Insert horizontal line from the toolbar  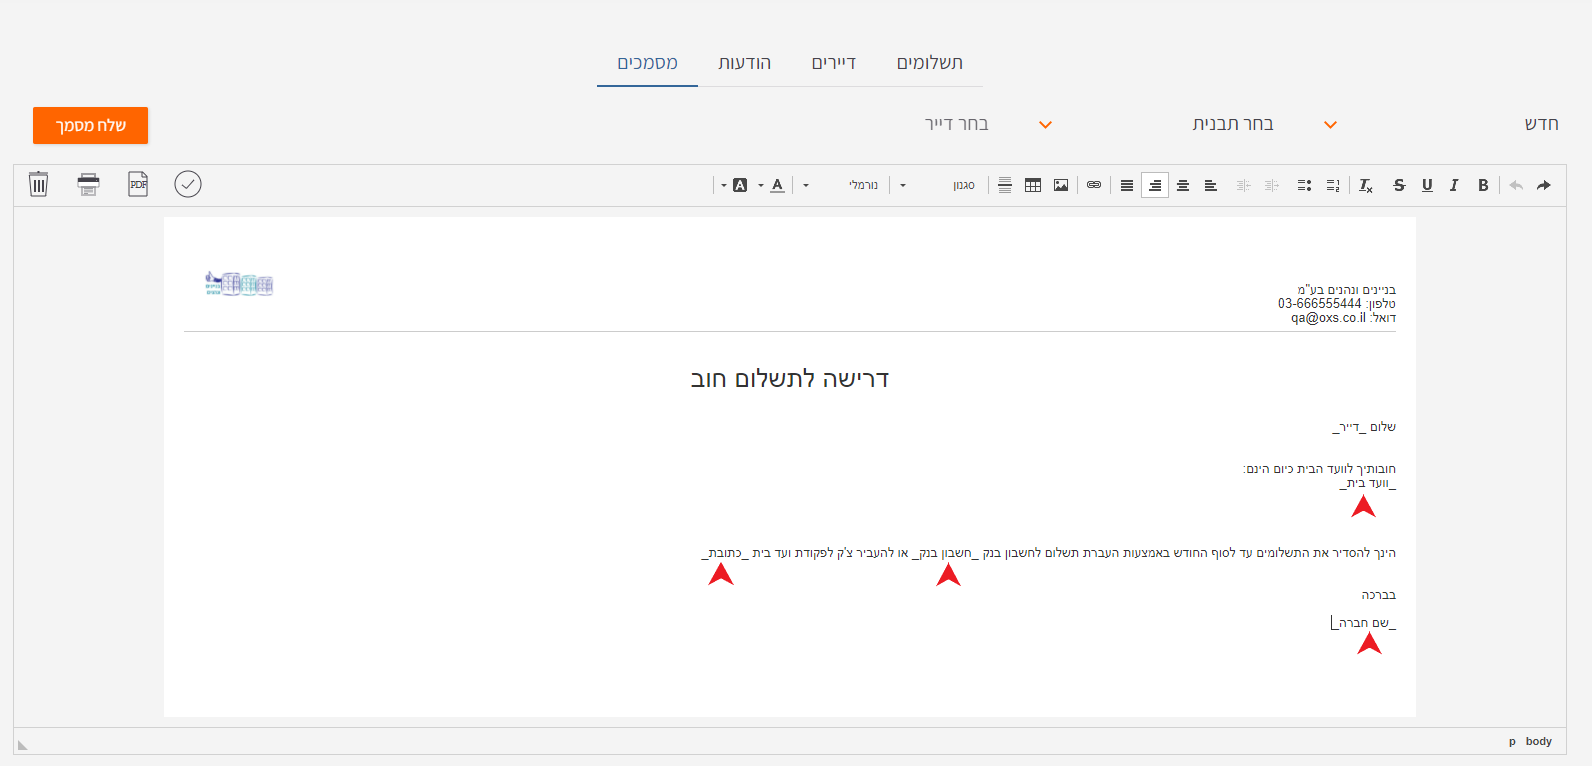click(x=1005, y=185)
